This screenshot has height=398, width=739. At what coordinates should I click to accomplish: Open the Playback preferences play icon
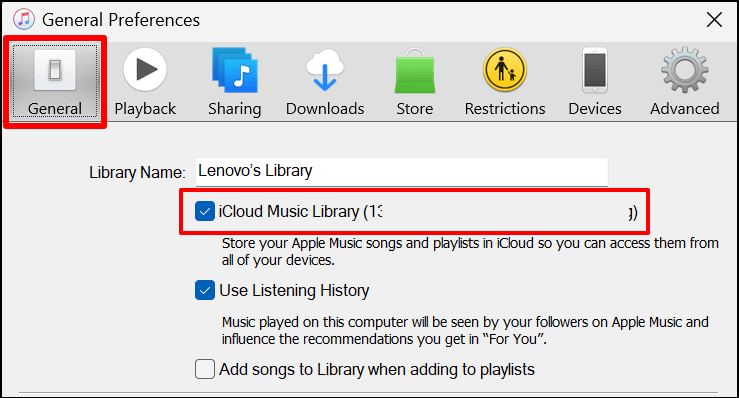145,70
